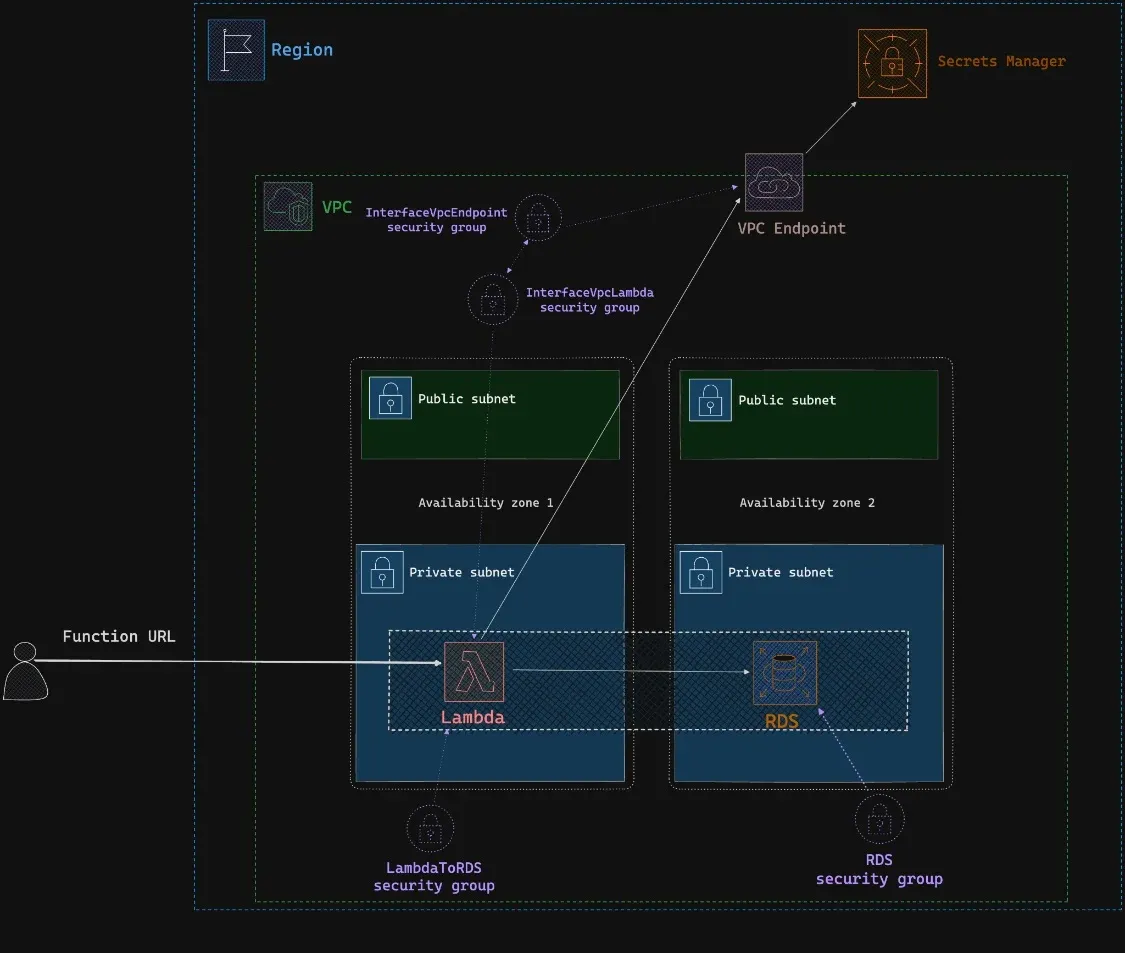Click the Lambda function icon

474,671
